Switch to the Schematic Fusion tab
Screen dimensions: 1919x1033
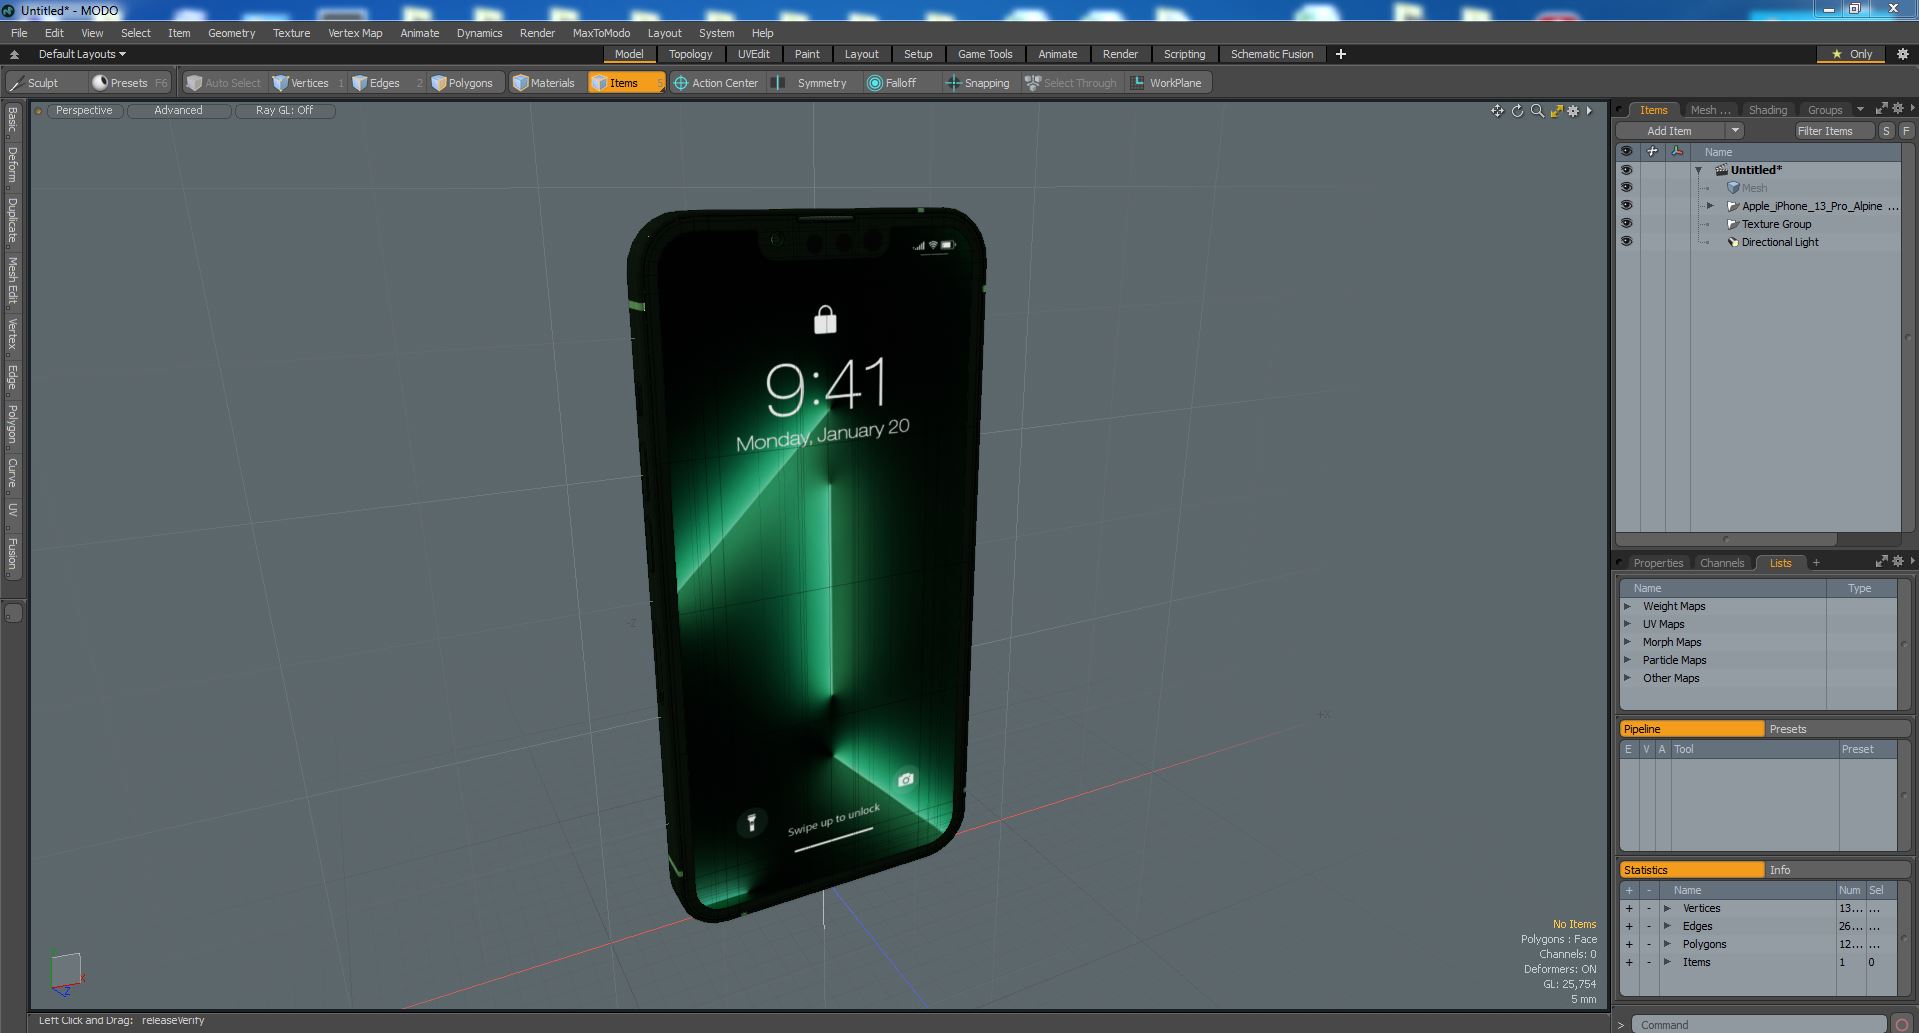(1271, 54)
